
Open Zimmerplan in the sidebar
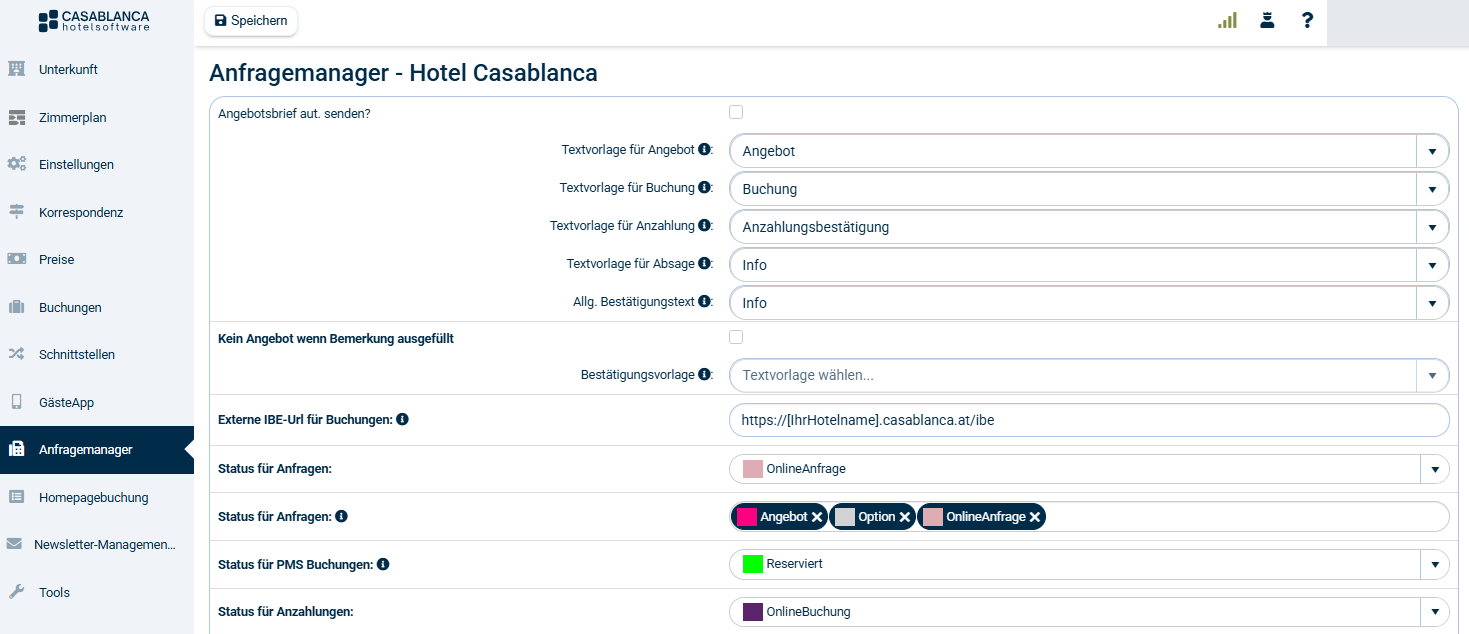tap(72, 117)
